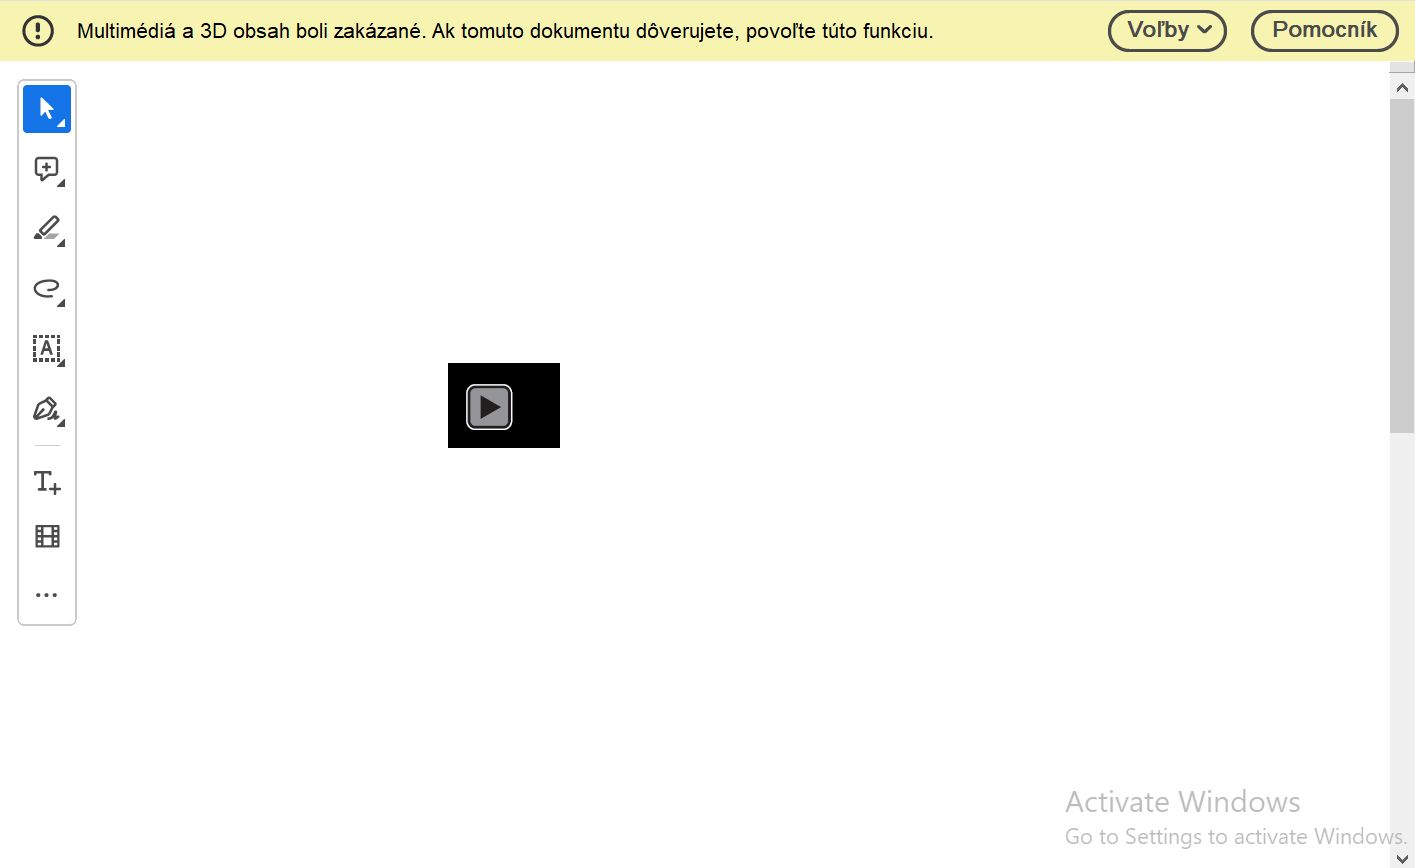Select the selection arrow tool

47,108
